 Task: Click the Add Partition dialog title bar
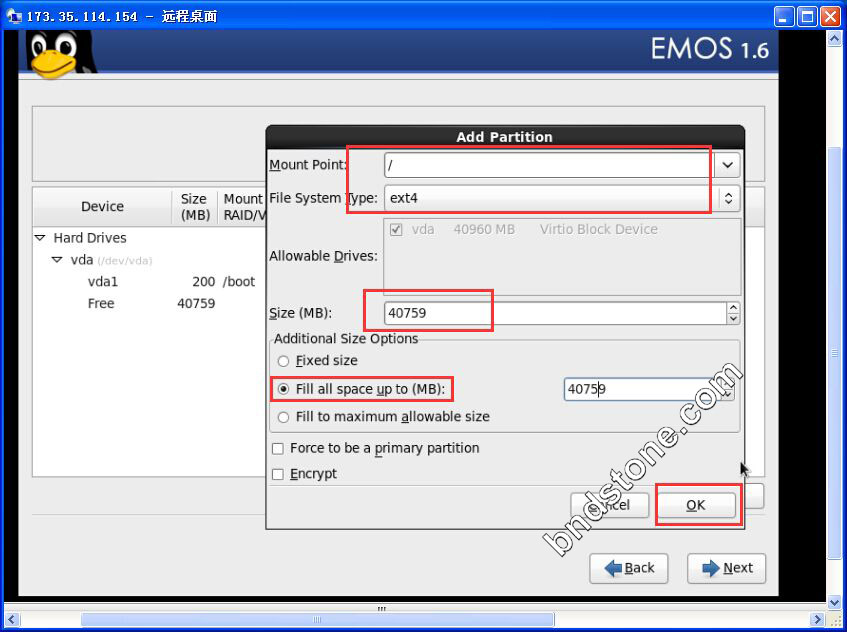(x=505, y=137)
